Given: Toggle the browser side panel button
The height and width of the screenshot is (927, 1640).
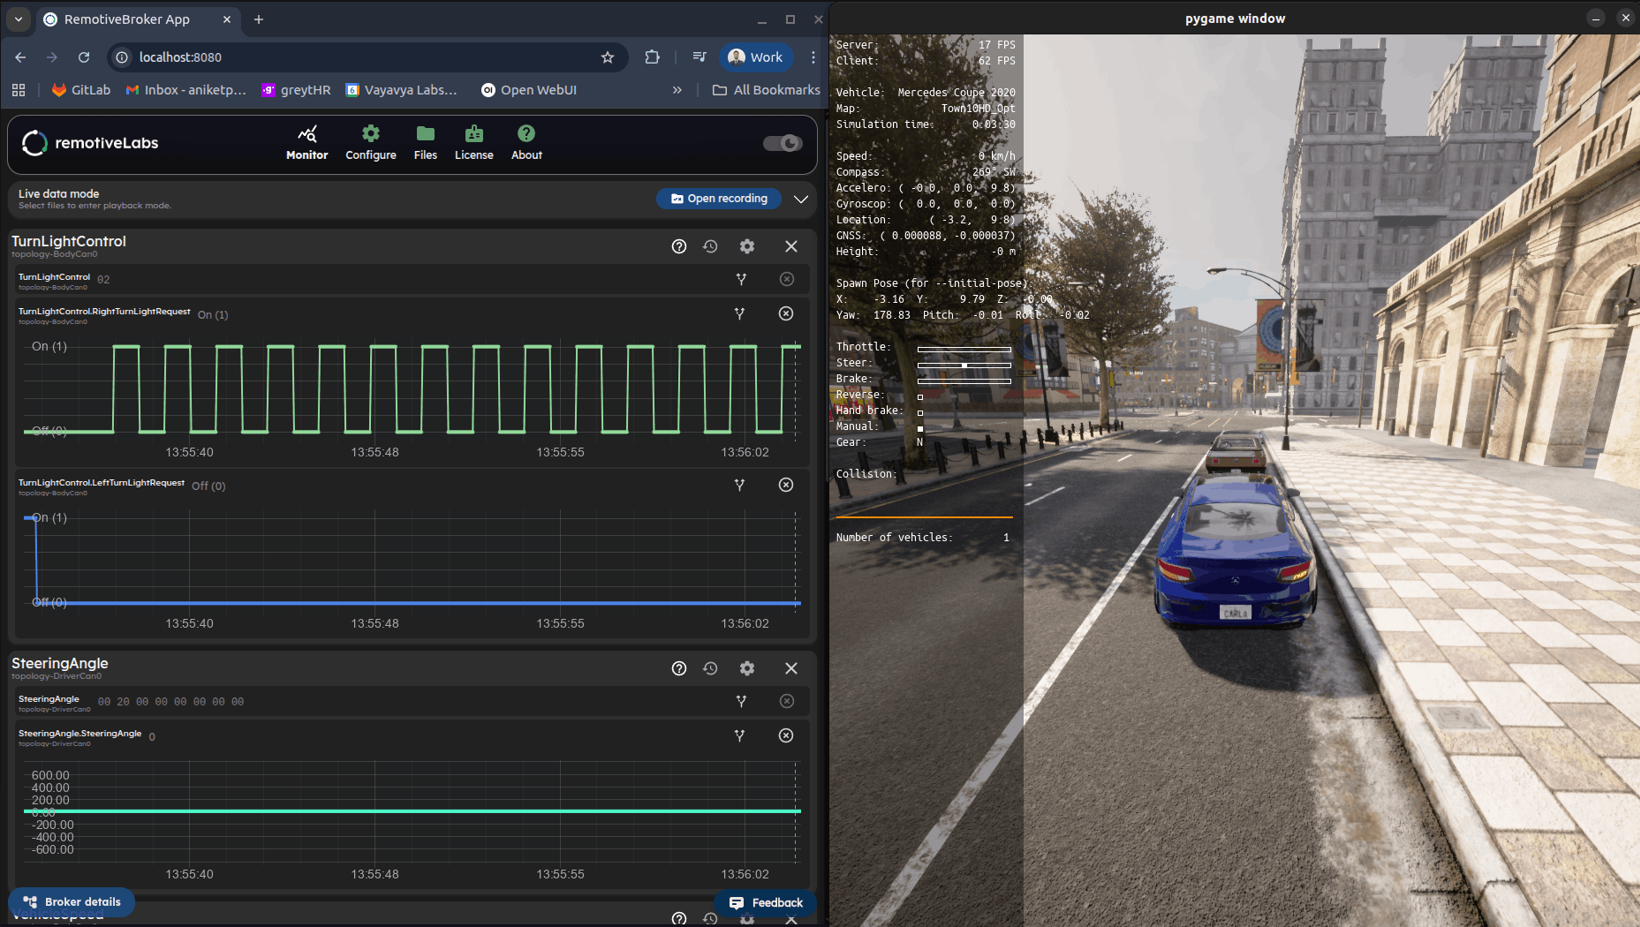Looking at the screenshot, I should coord(699,57).
